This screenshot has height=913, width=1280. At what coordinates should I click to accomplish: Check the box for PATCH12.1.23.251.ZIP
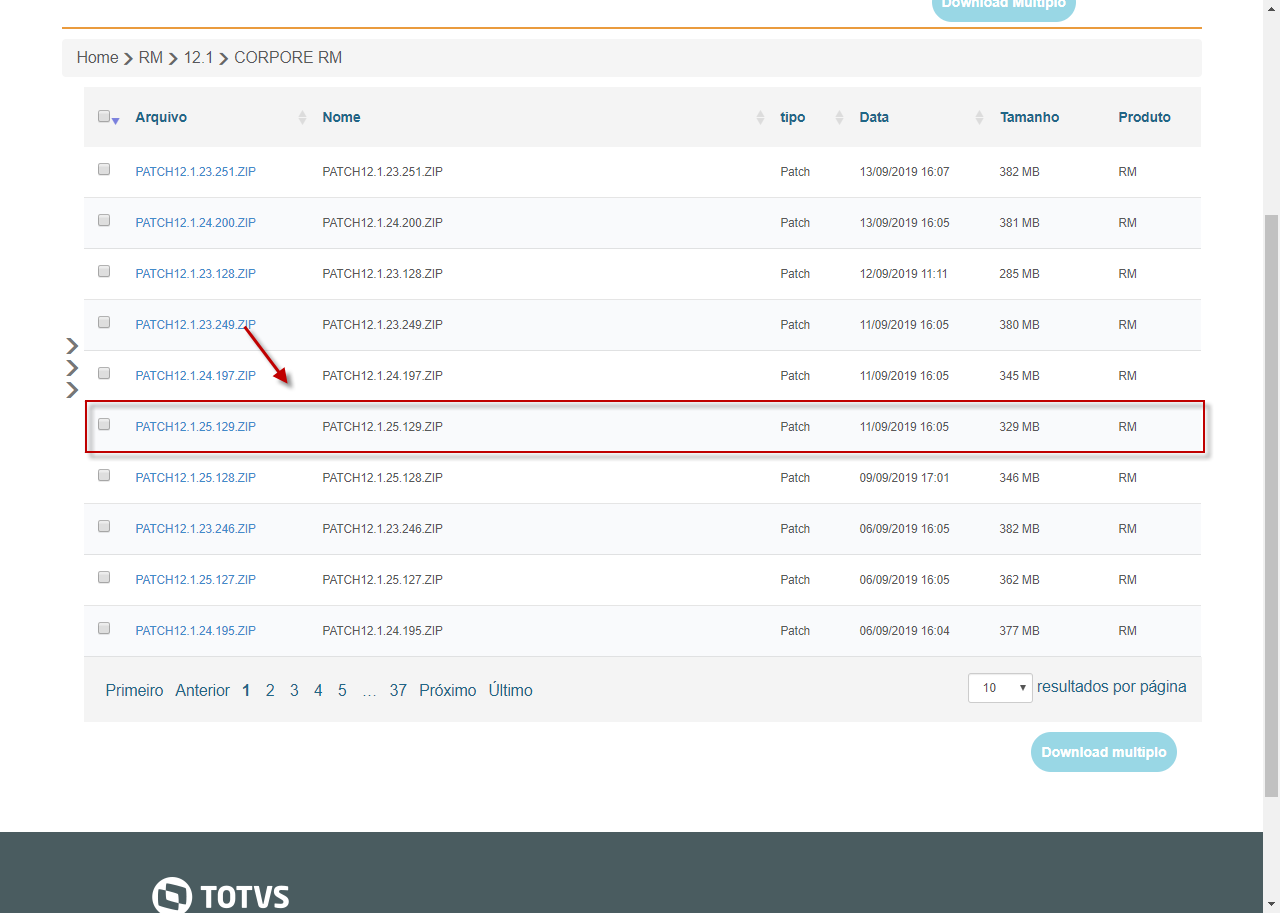[x=104, y=170]
